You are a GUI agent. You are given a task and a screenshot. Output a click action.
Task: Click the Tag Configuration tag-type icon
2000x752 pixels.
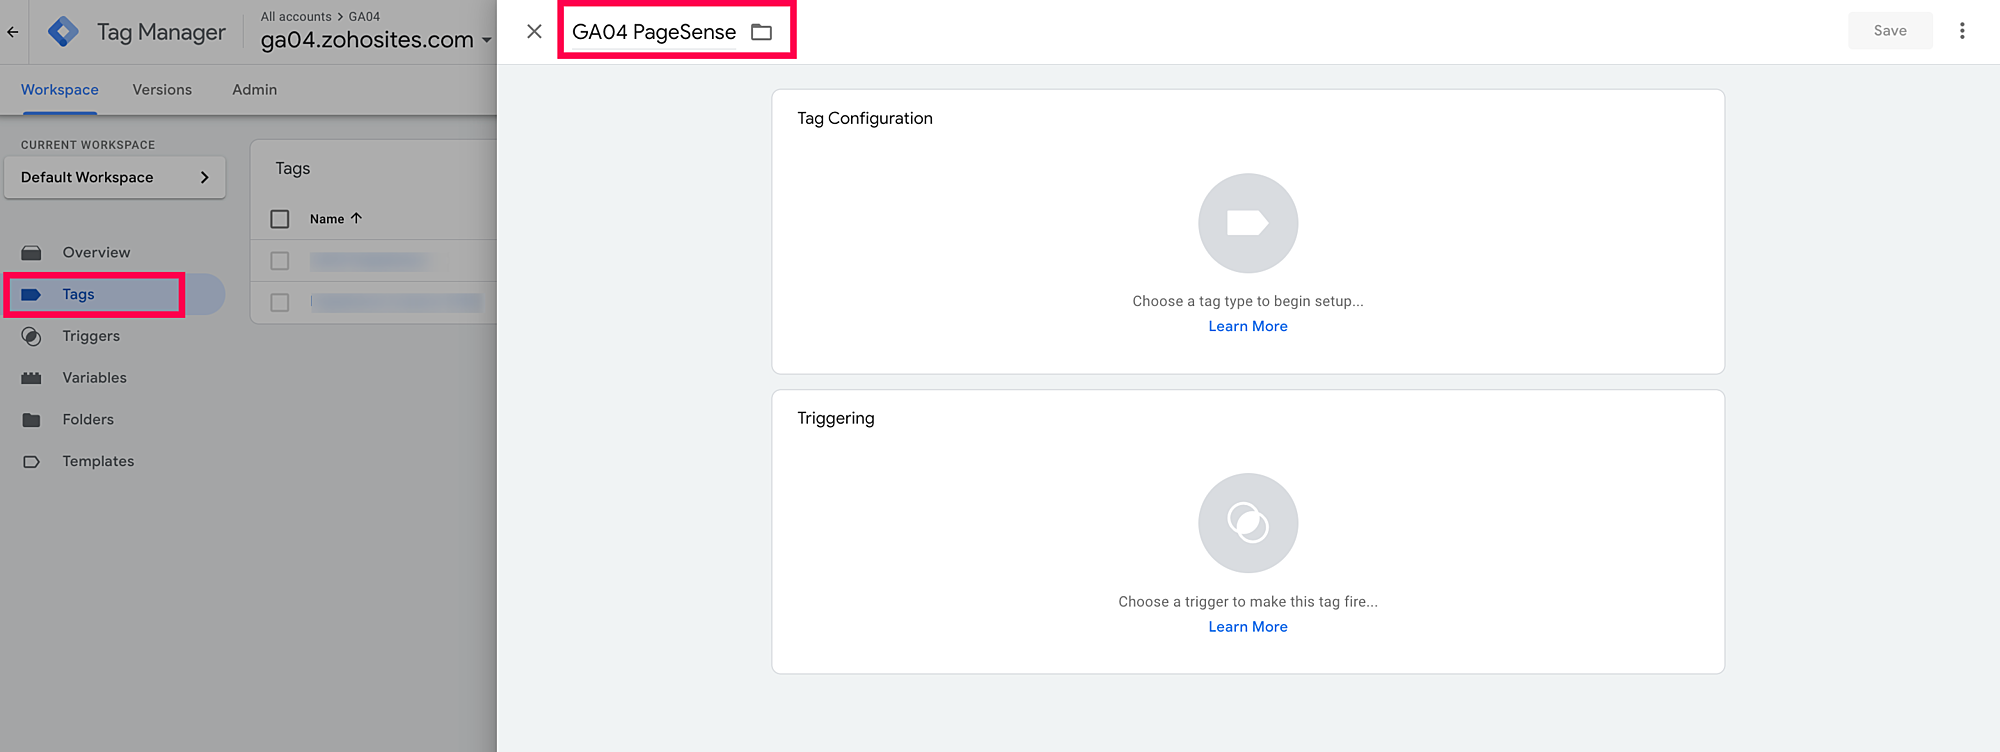1248,223
